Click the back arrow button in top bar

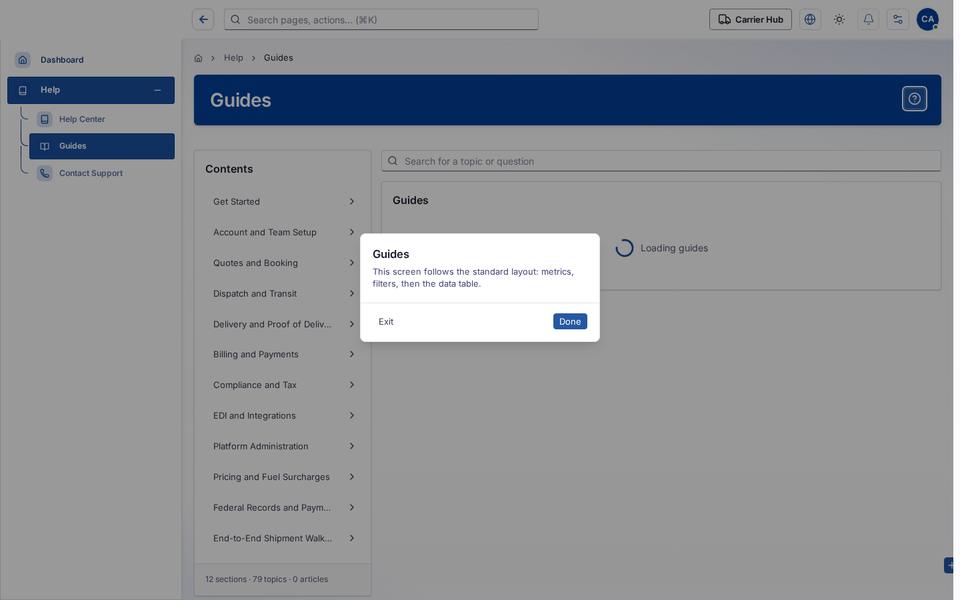pyautogui.click(x=203, y=20)
